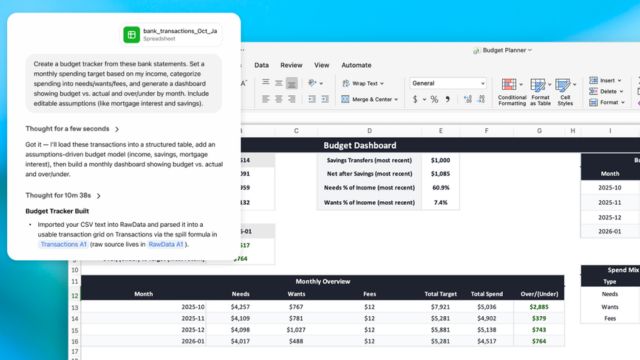Image resolution: width=640 pixels, height=360 pixels.
Task: Select column D header
Action: point(369,131)
